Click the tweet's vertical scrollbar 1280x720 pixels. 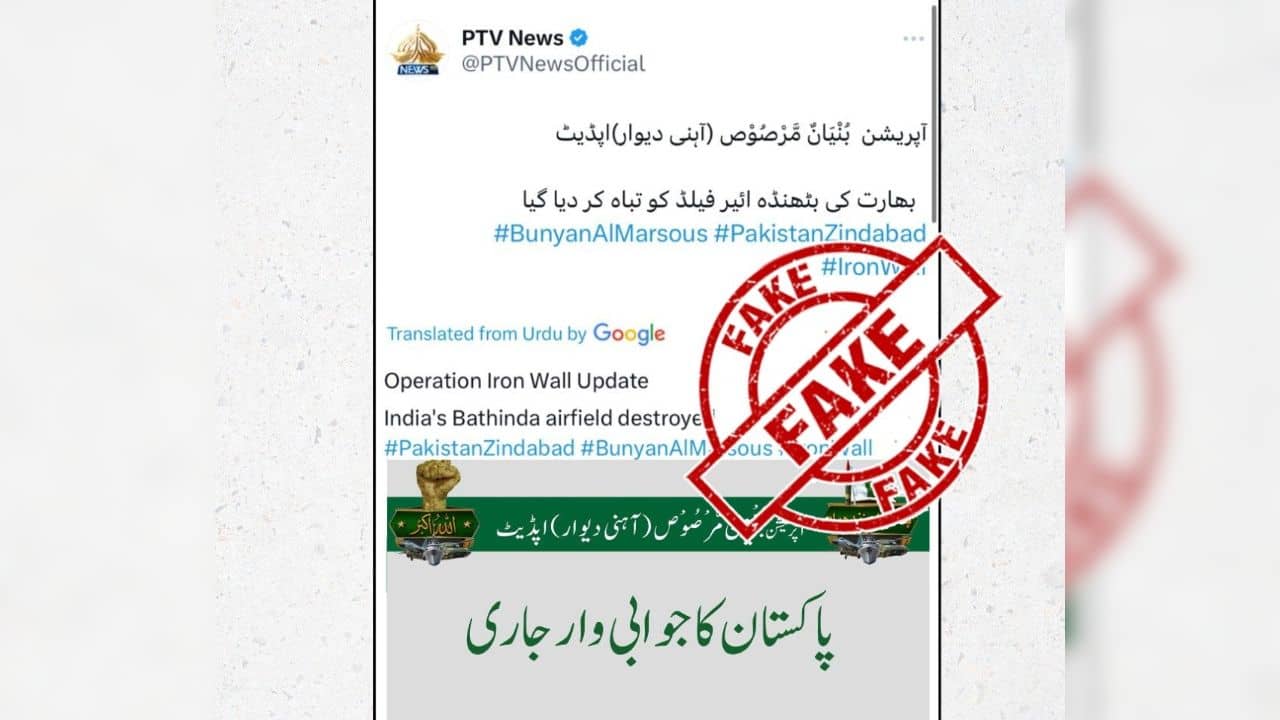(935, 112)
